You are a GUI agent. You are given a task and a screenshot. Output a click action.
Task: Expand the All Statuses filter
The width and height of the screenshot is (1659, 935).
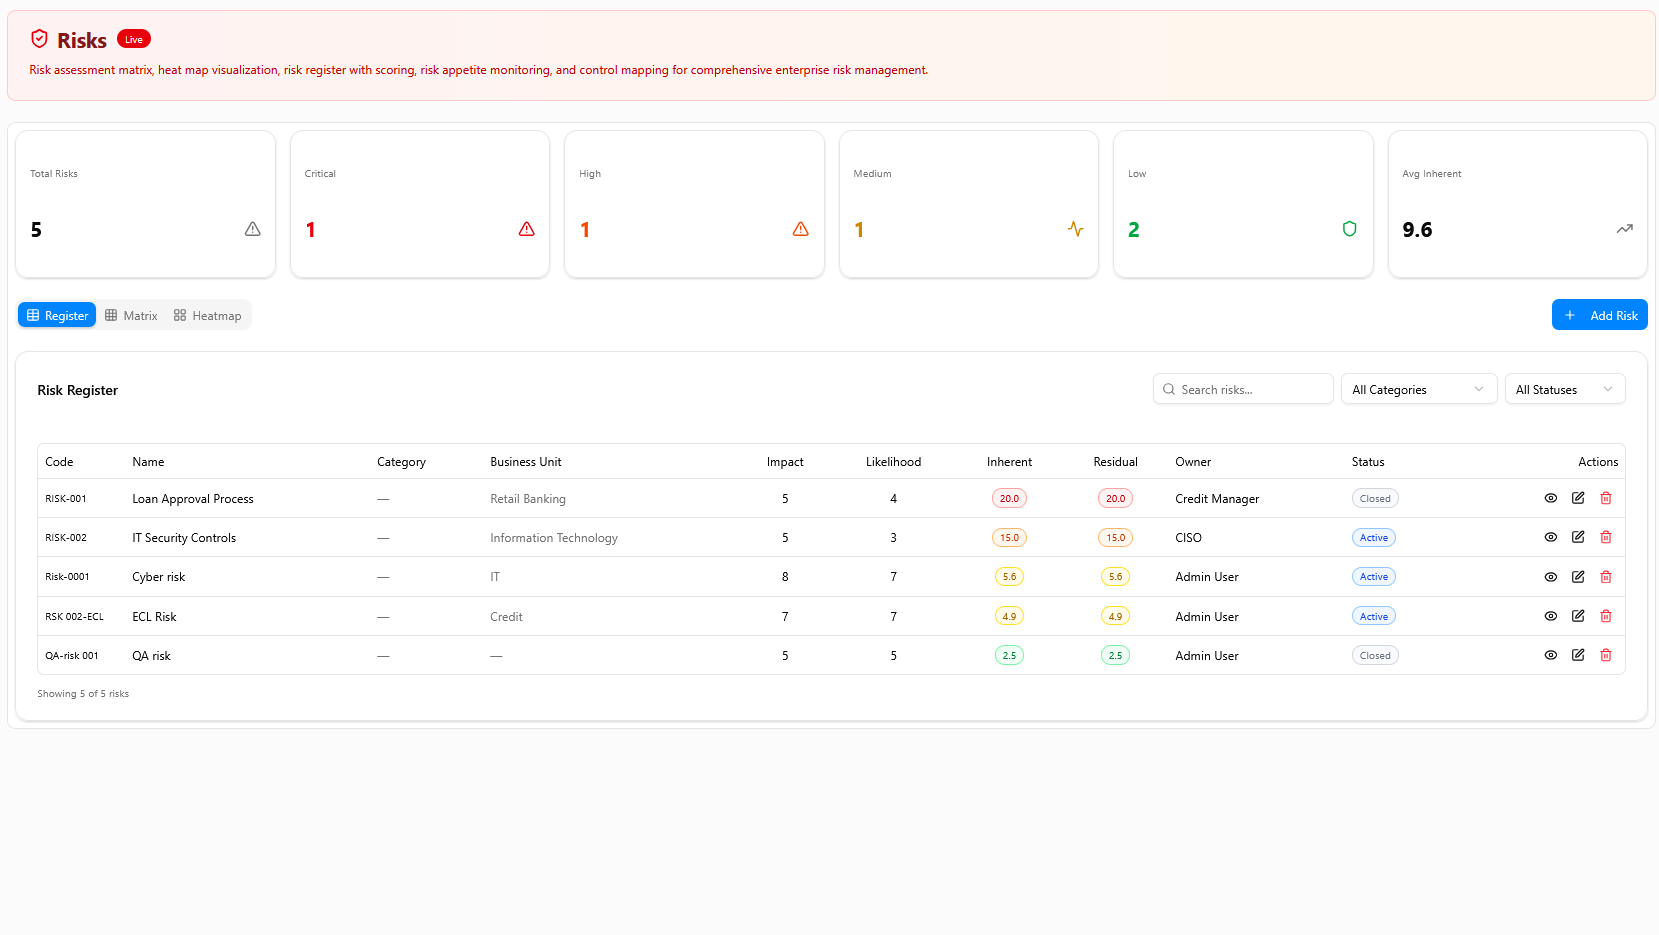pos(1564,389)
